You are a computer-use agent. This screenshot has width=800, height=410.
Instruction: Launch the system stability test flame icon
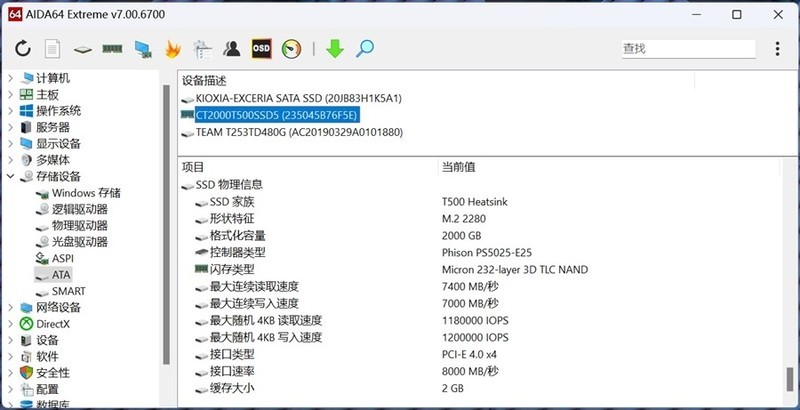coord(173,49)
